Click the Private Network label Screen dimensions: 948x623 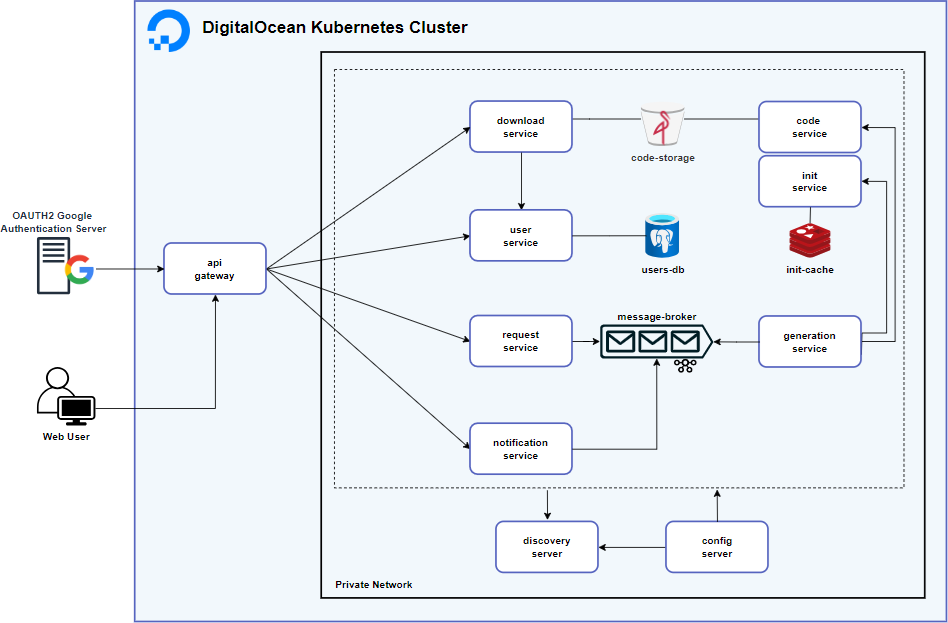tap(374, 585)
